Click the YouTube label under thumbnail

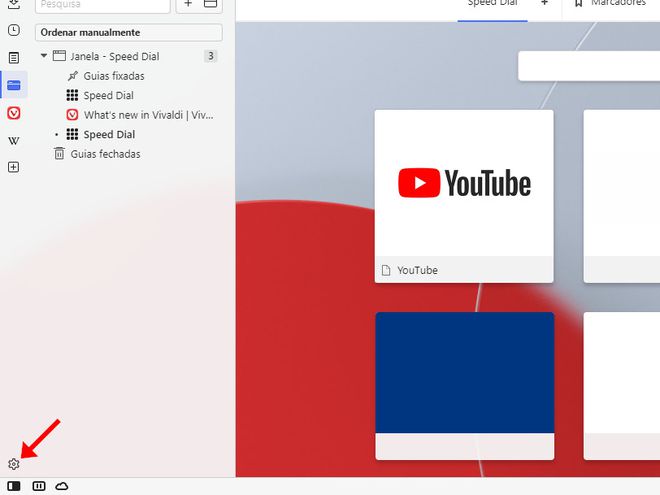(x=418, y=270)
